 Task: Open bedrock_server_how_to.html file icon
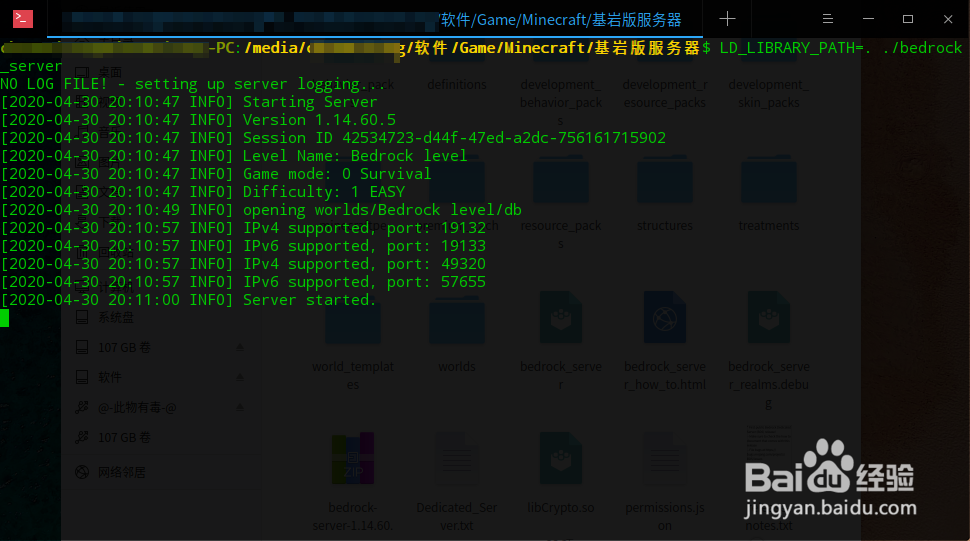point(664,318)
